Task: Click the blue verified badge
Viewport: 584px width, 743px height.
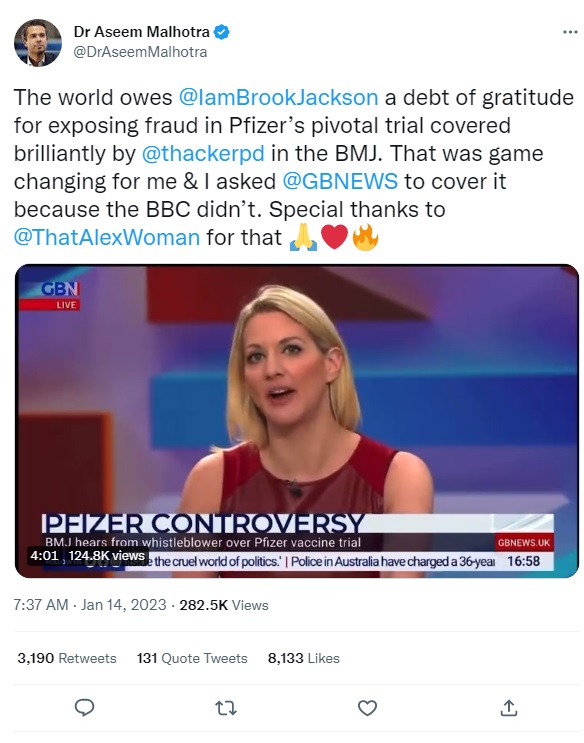Action: [222, 32]
